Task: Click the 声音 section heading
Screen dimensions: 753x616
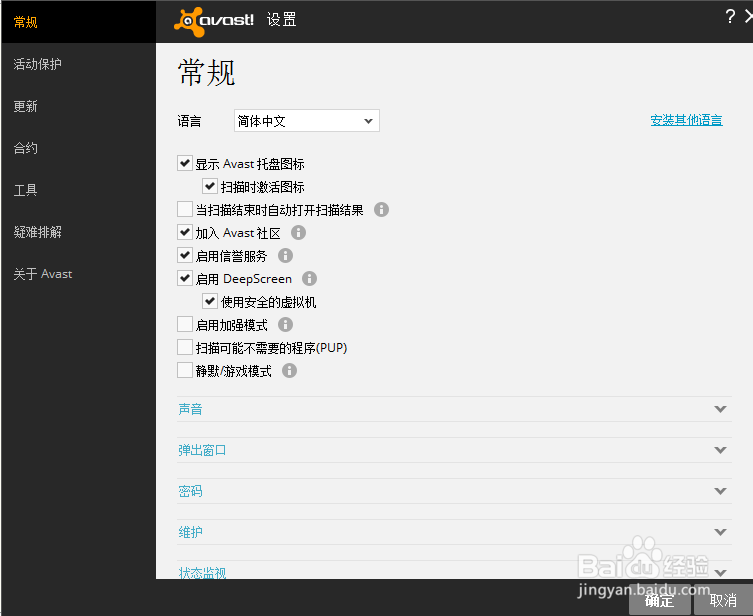Action: pos(190,409)
